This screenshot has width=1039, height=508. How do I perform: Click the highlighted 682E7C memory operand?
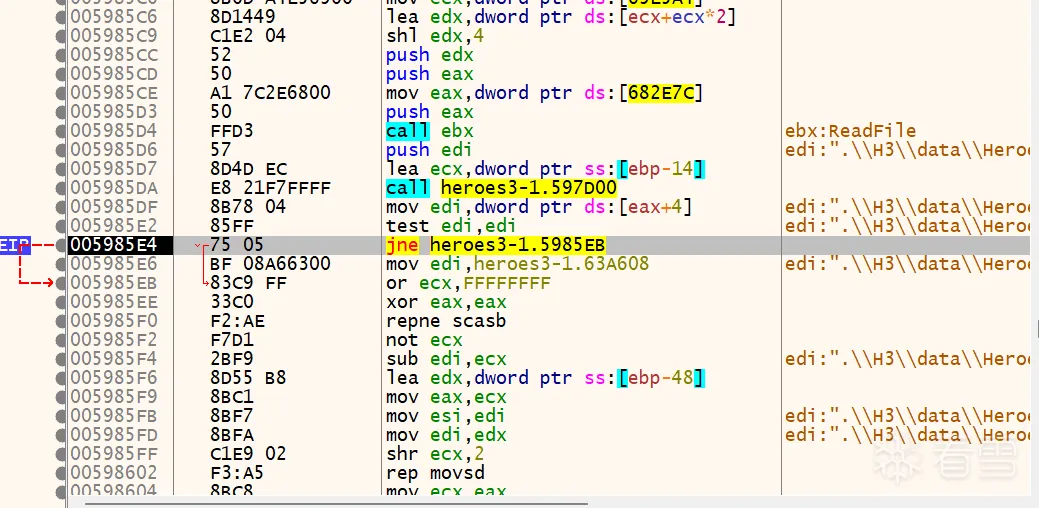click(662, 93)
